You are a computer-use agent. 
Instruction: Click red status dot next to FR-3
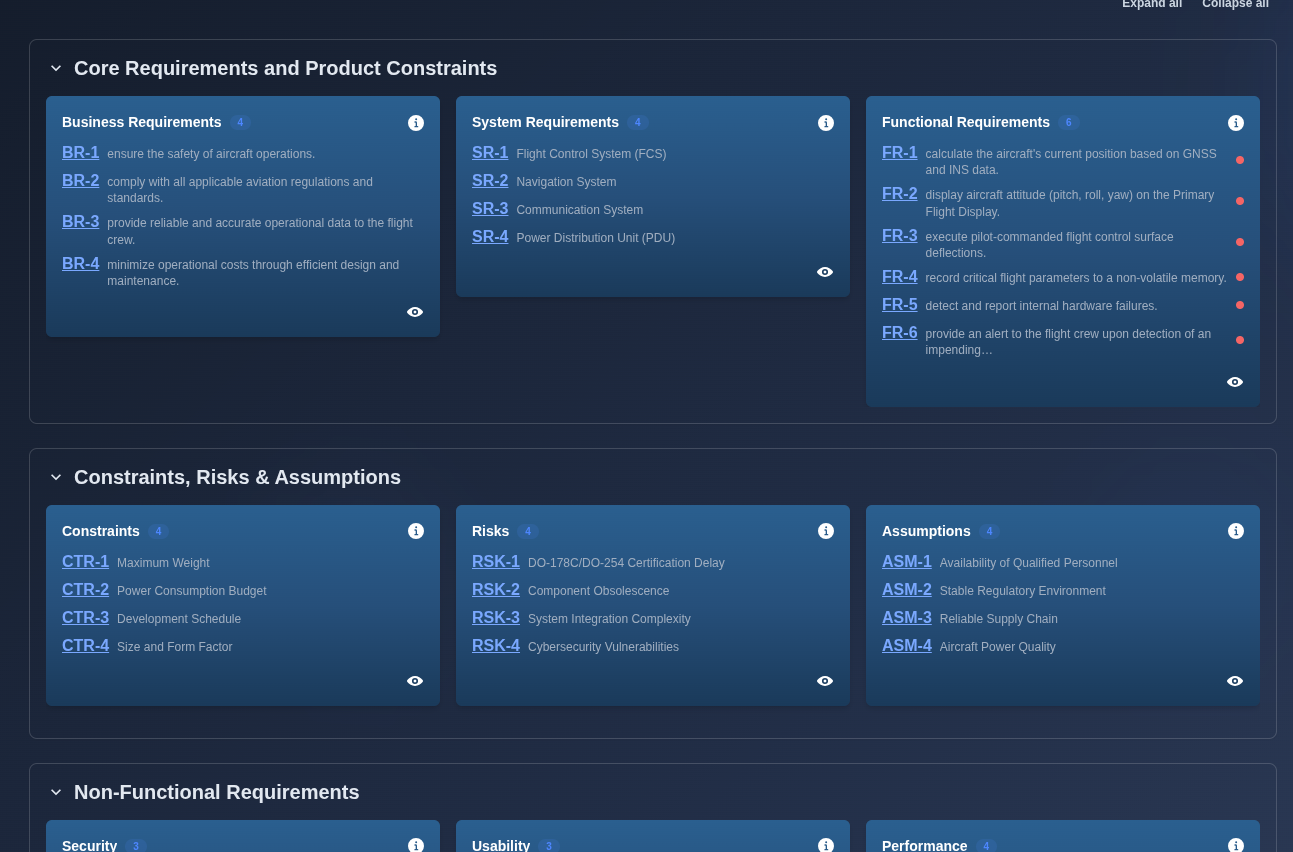(1240, 242)
